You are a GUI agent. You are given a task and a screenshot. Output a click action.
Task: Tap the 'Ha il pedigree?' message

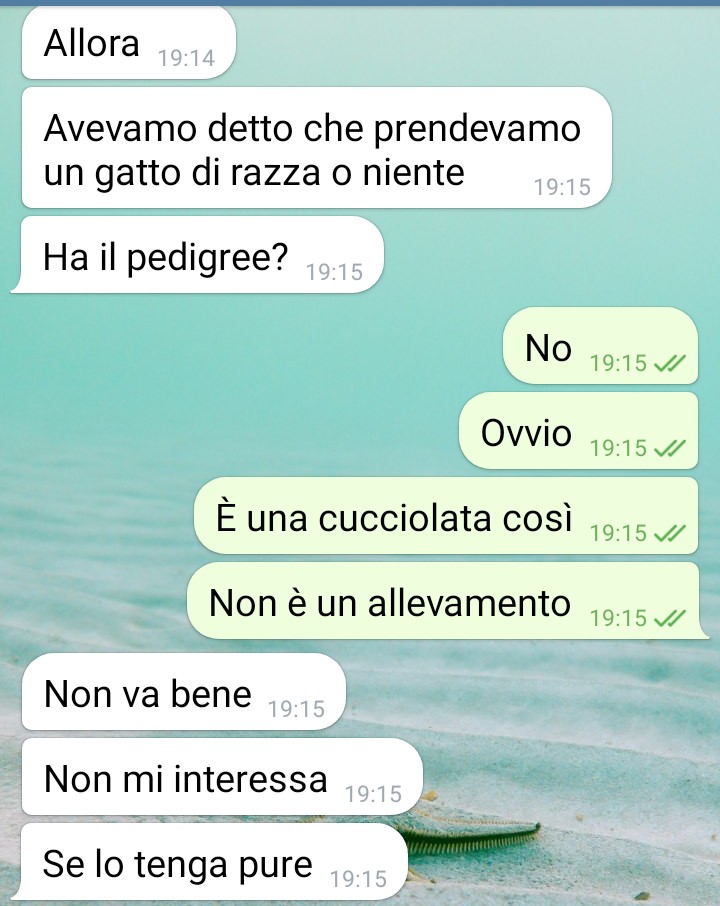[x=198, y=255]
